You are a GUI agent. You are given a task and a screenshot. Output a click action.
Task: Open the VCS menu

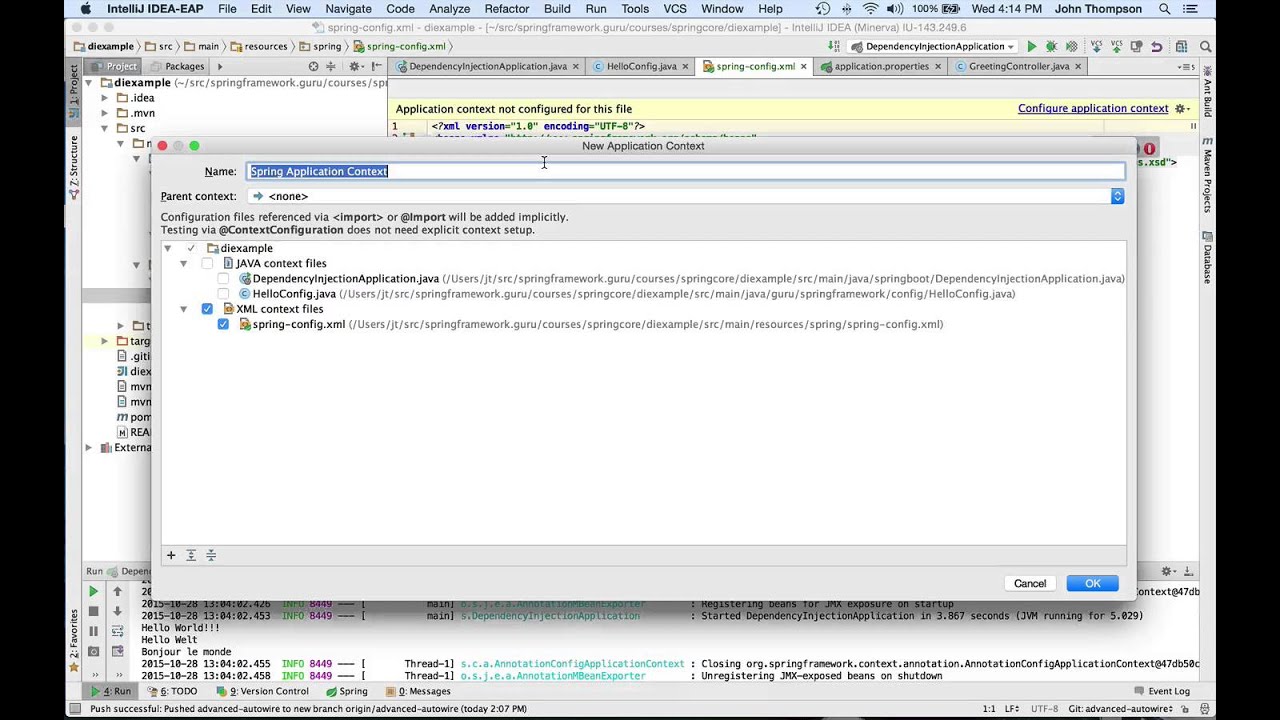pyautogui.click(x=675, y=9)
